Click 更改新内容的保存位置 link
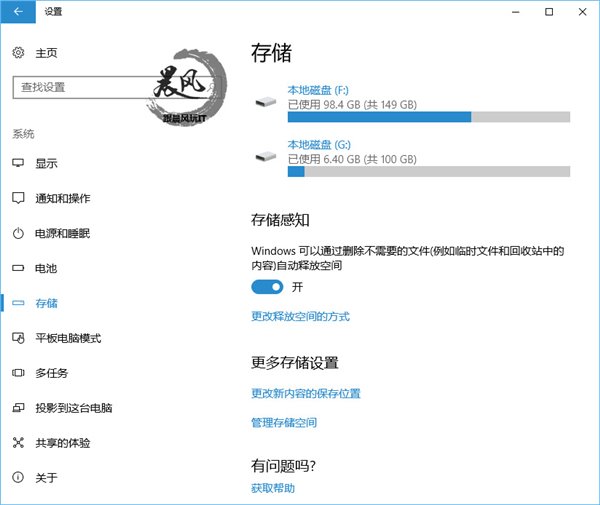This screenshot has height=505, width=600. (x=306, y=393)
